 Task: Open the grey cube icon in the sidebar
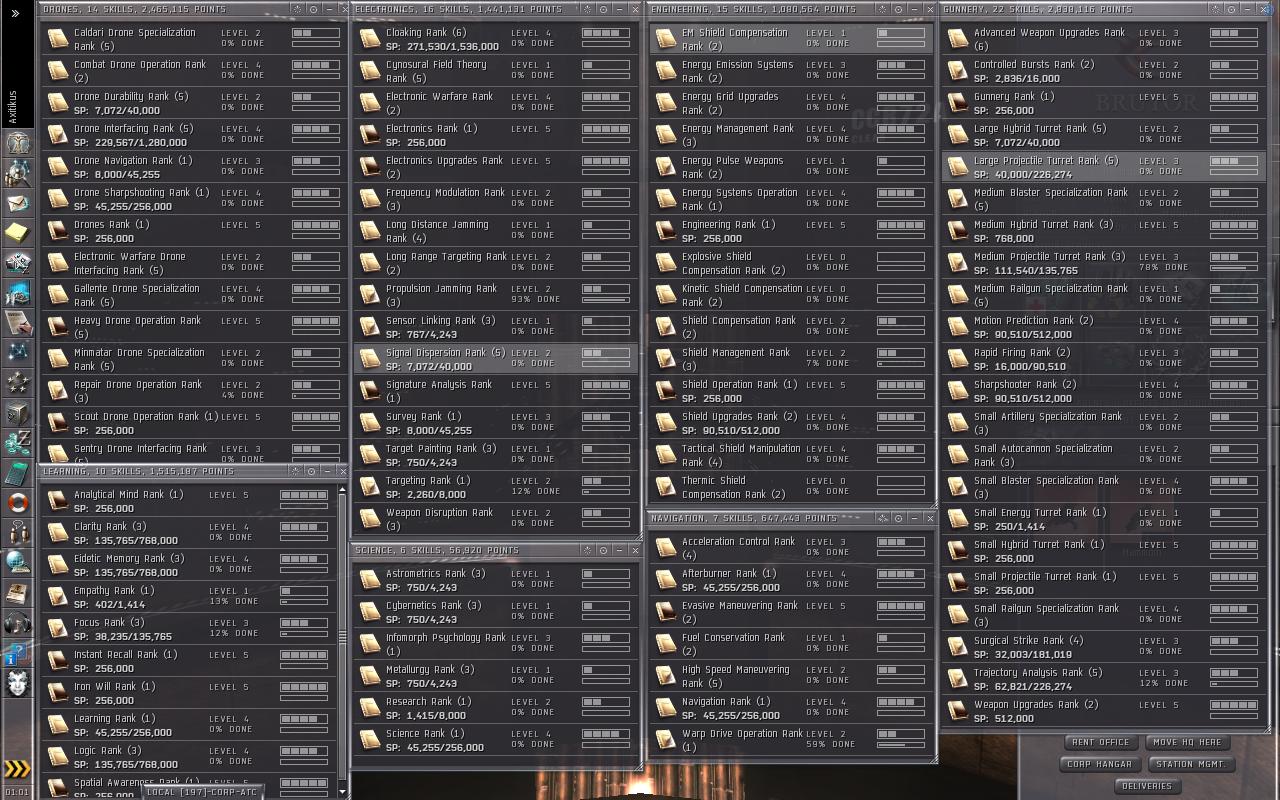point(18,413)
